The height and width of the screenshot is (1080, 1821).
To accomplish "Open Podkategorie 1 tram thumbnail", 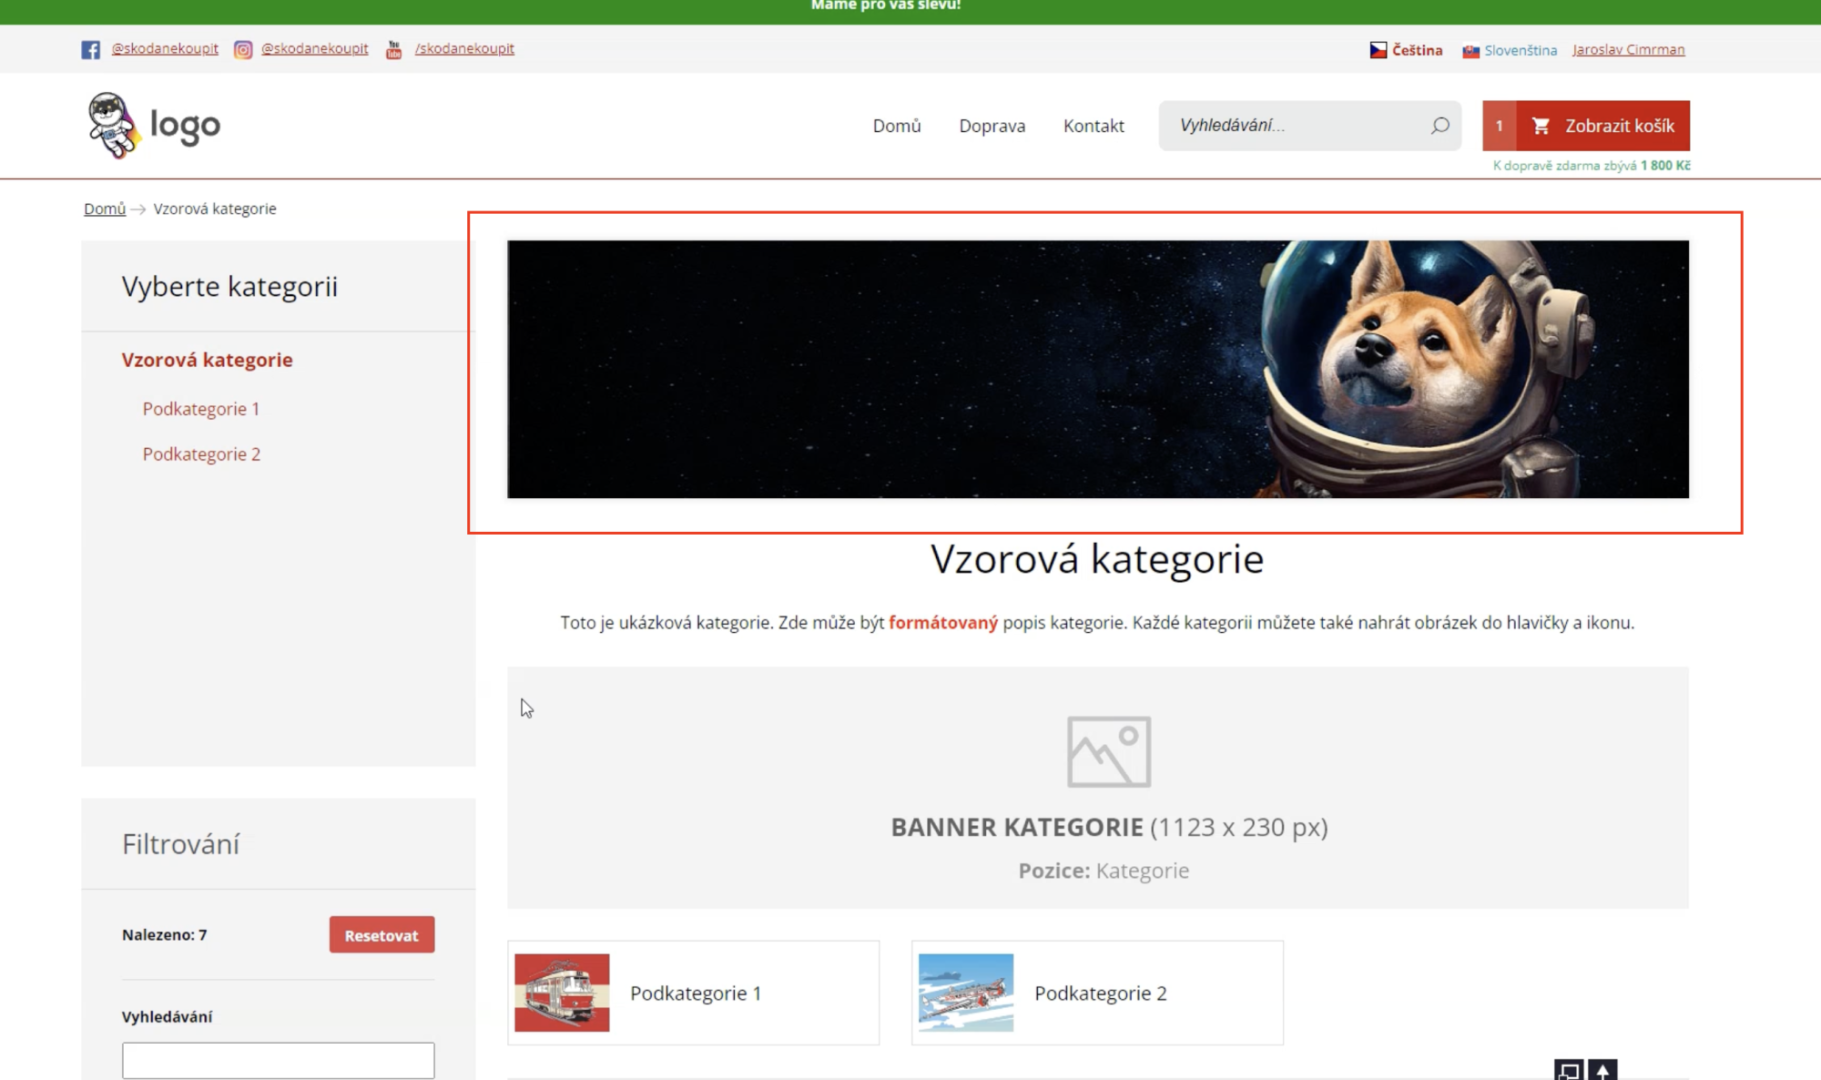I will 562,992.
